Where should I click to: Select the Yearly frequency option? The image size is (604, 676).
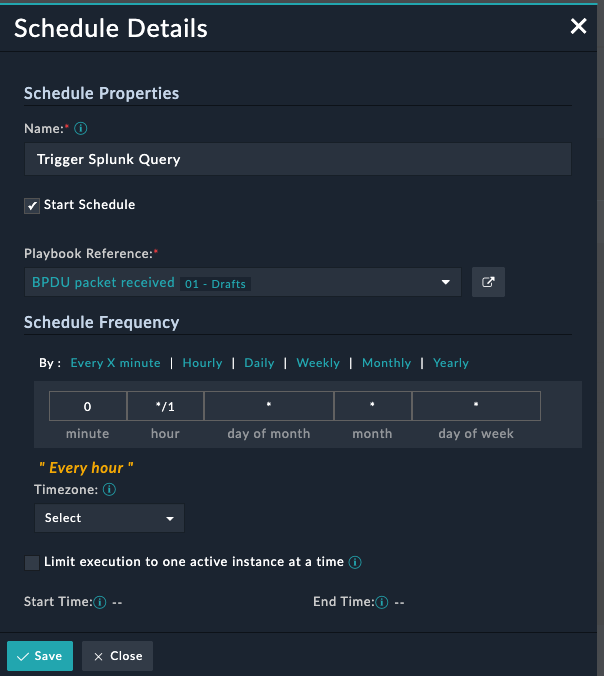pyautogui.click(x=451, y=363)
